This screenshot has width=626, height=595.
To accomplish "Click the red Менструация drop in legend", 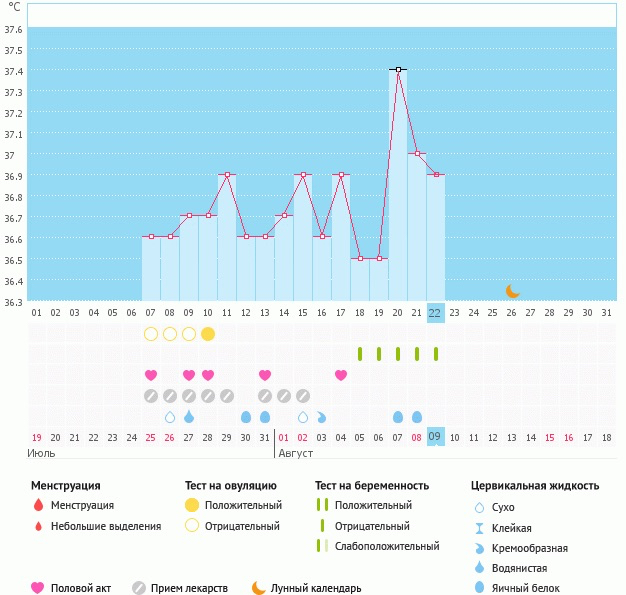I will [38, 505].
